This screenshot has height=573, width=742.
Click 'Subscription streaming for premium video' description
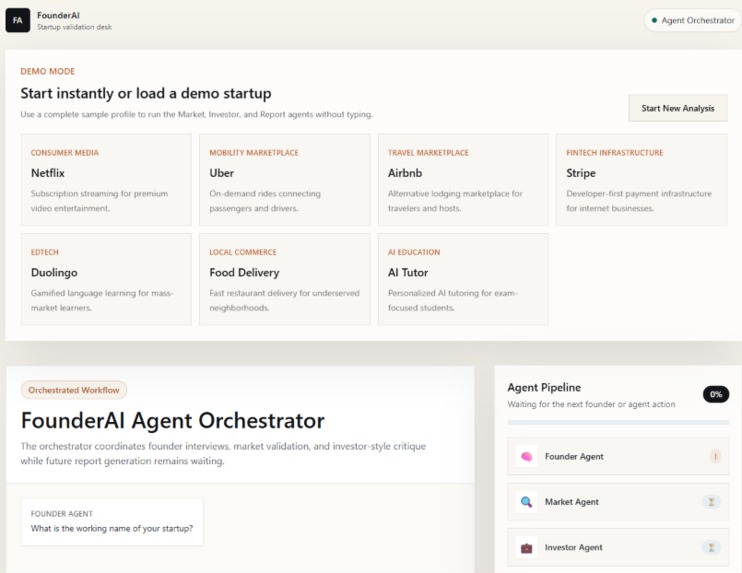[x=99, y=201]
